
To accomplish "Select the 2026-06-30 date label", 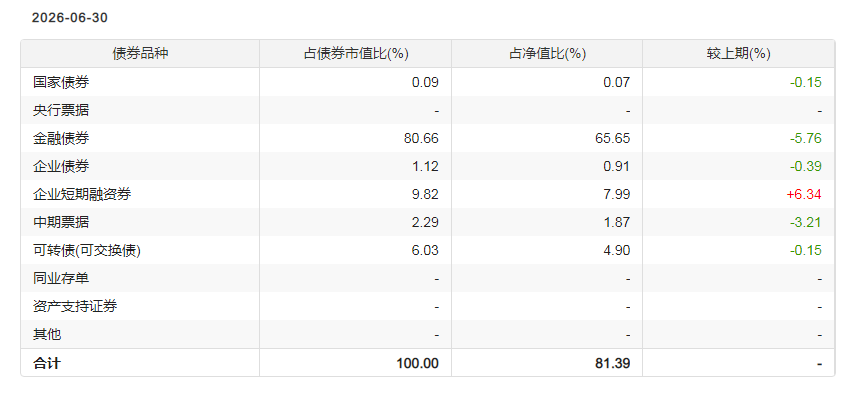I will point(70,18).
